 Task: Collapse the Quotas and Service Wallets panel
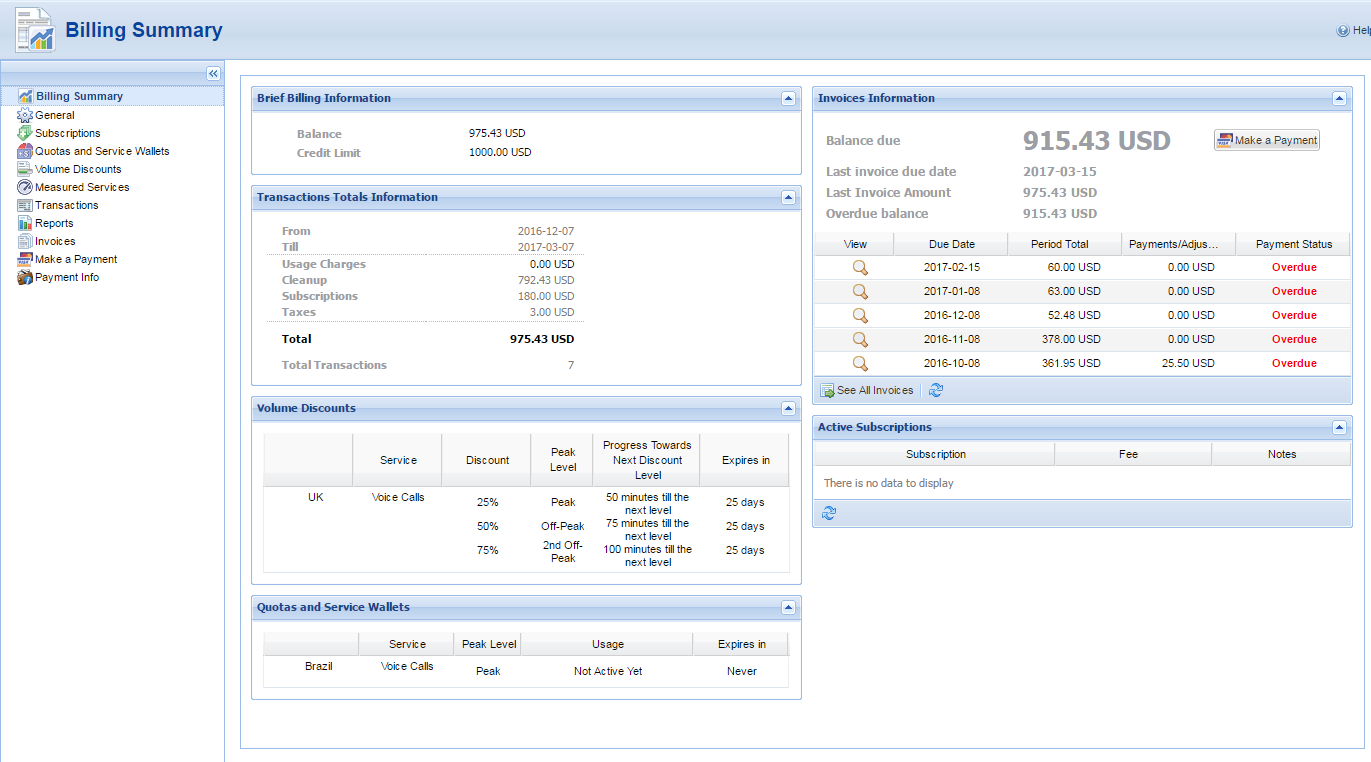pos(788,608)
